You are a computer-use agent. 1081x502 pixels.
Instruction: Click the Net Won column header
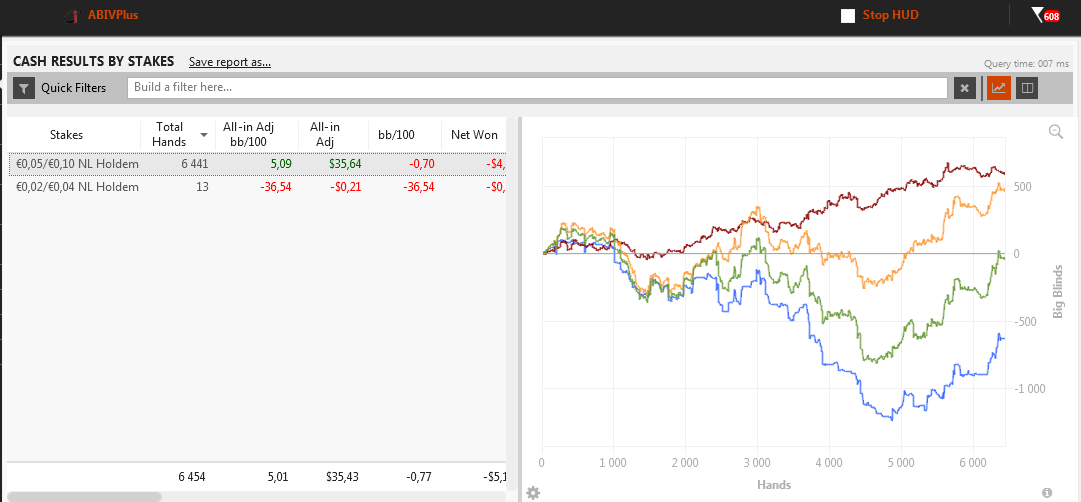tap(474, 135)
